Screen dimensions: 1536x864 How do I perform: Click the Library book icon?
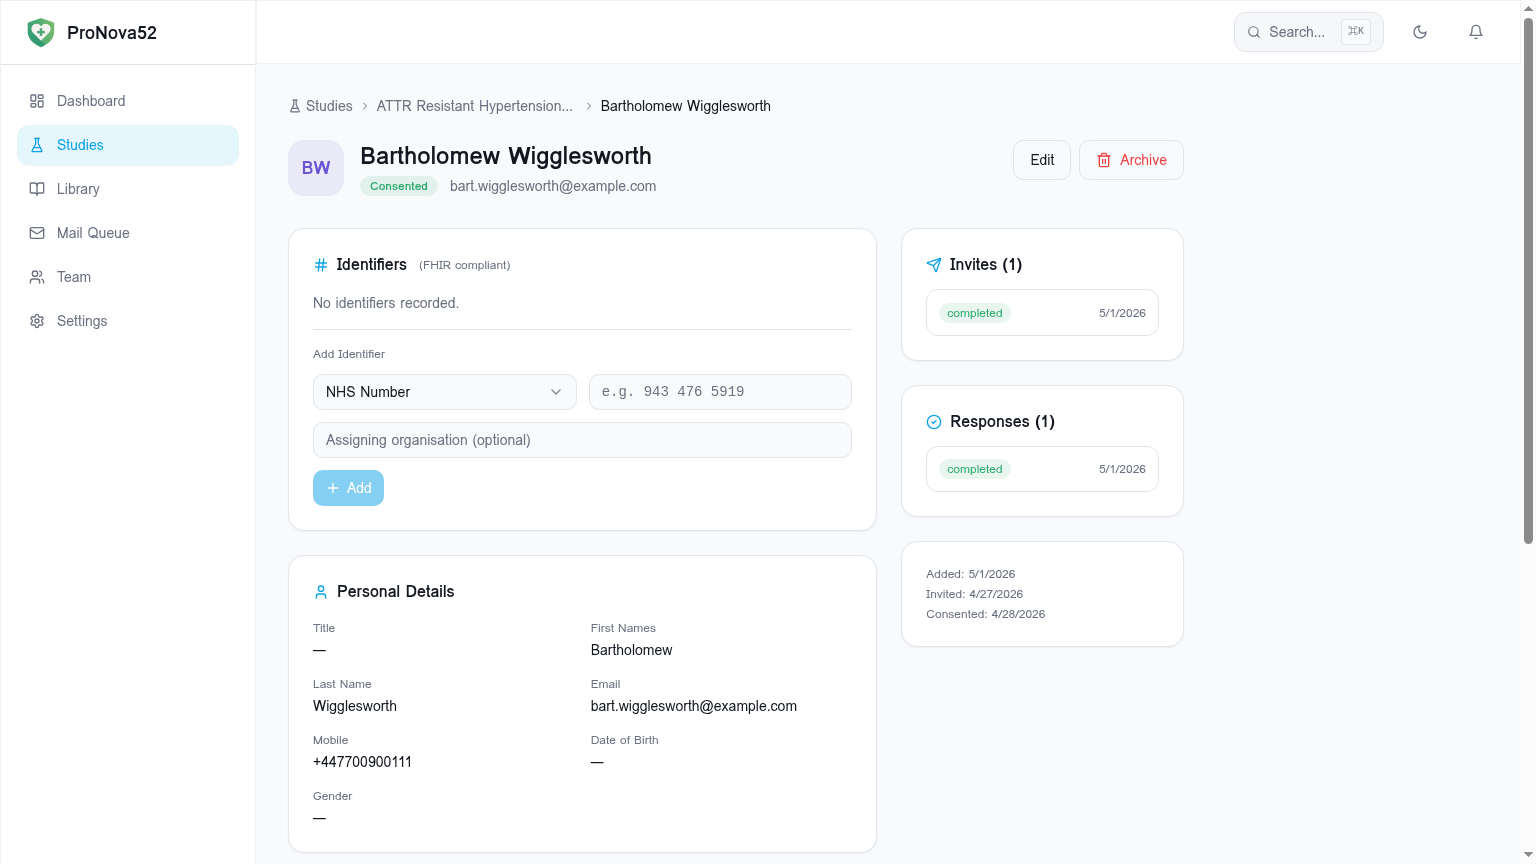37,189
